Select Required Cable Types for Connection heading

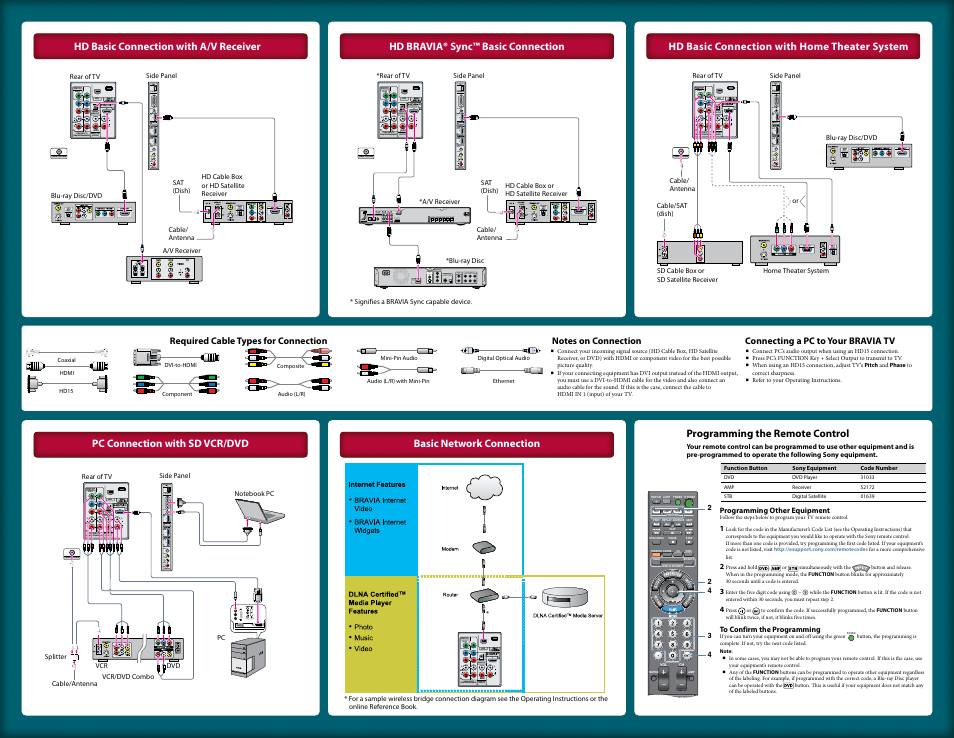(x=248, y=341)
